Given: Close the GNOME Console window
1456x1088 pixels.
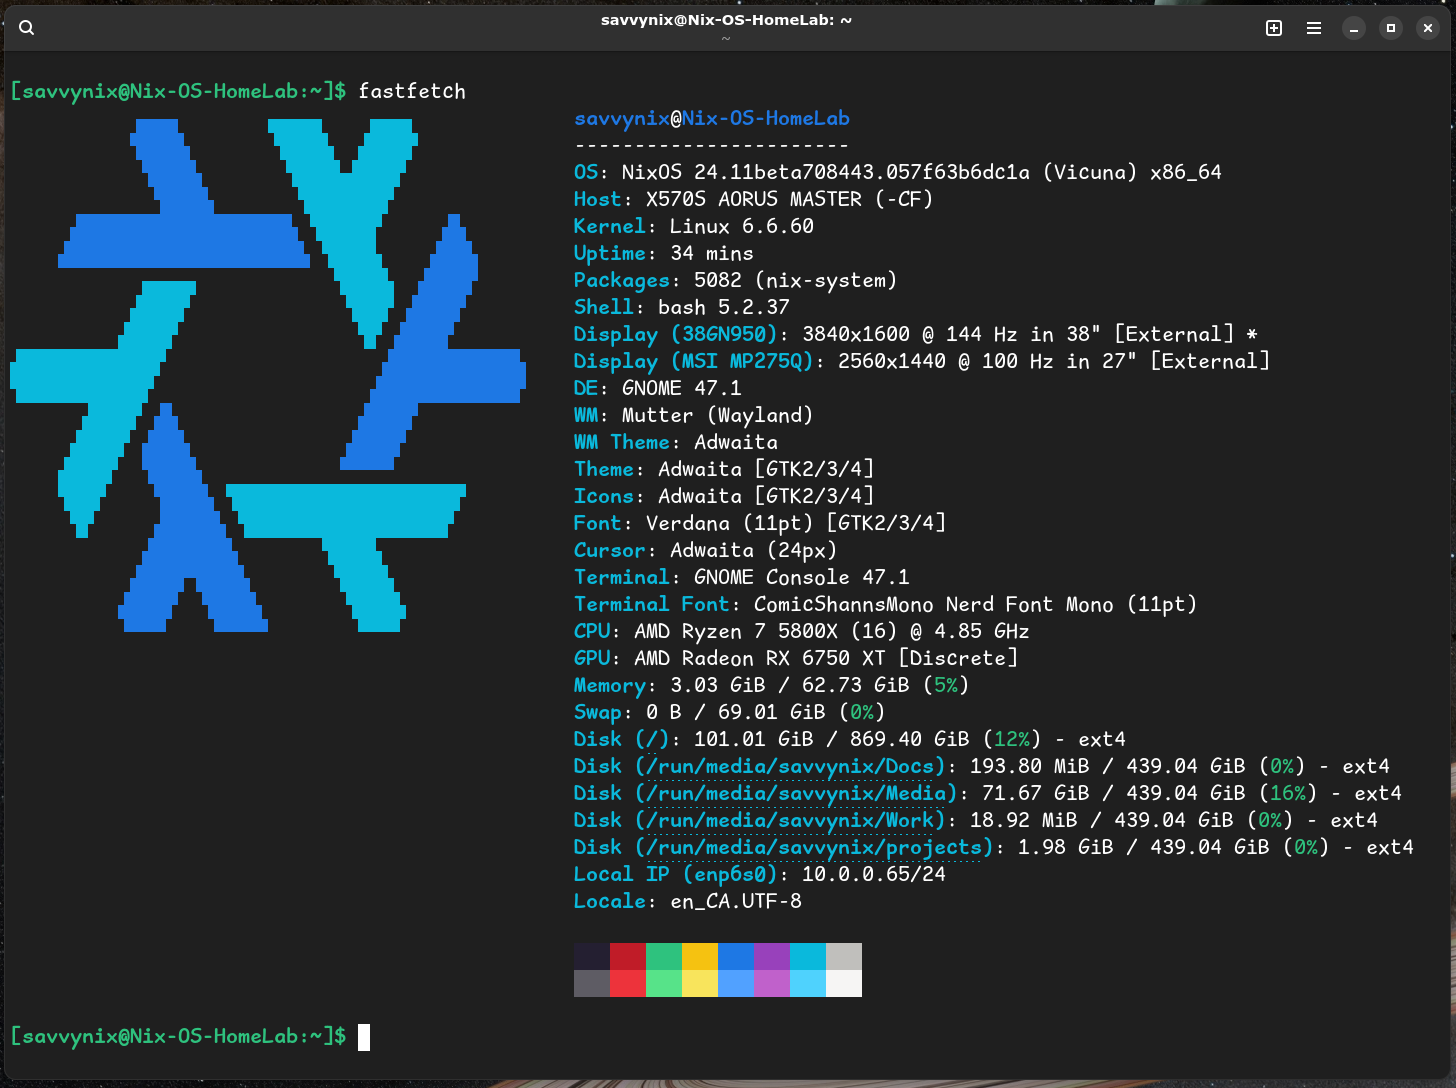Looking at the screenshot, I should pyautogui.click(x=1428, y=28).
